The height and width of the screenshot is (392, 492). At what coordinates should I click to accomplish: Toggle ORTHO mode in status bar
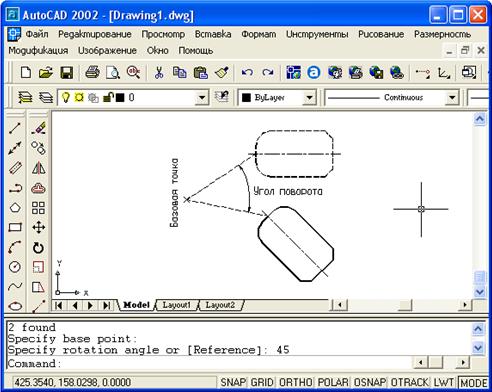click(296, 382)
